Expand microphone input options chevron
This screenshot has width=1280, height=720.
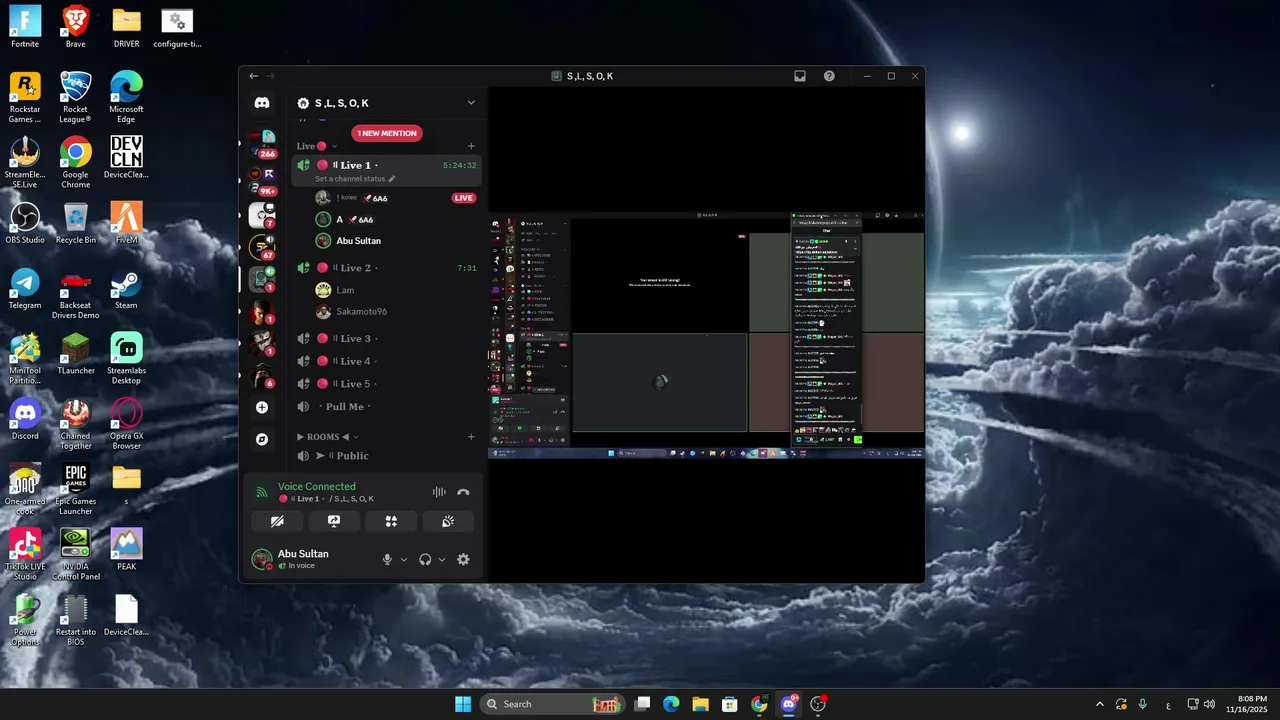pyautogui.click(x=404, y=560)
